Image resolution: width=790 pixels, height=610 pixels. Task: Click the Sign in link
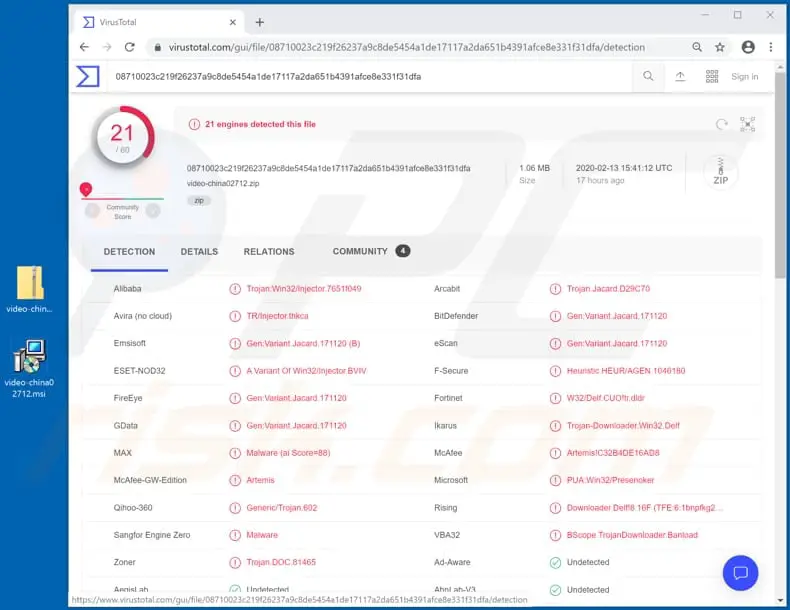745,77
